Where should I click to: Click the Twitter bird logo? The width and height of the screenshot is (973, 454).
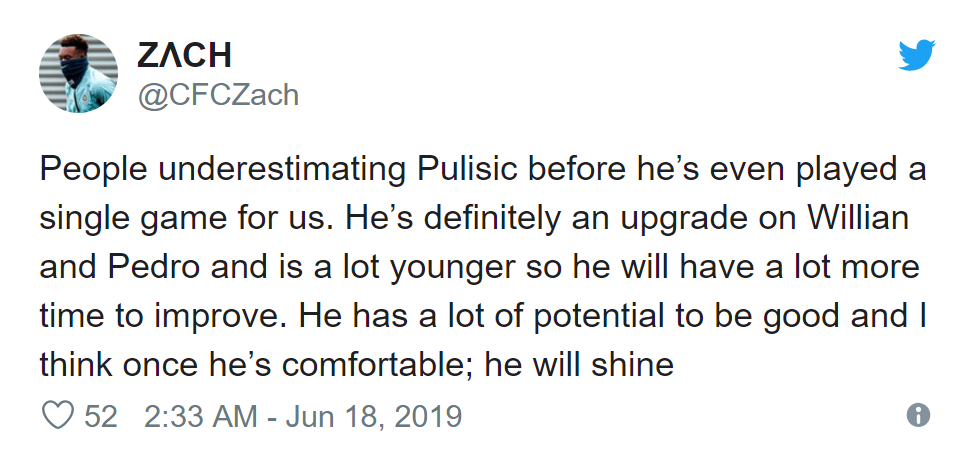point(914,55)
